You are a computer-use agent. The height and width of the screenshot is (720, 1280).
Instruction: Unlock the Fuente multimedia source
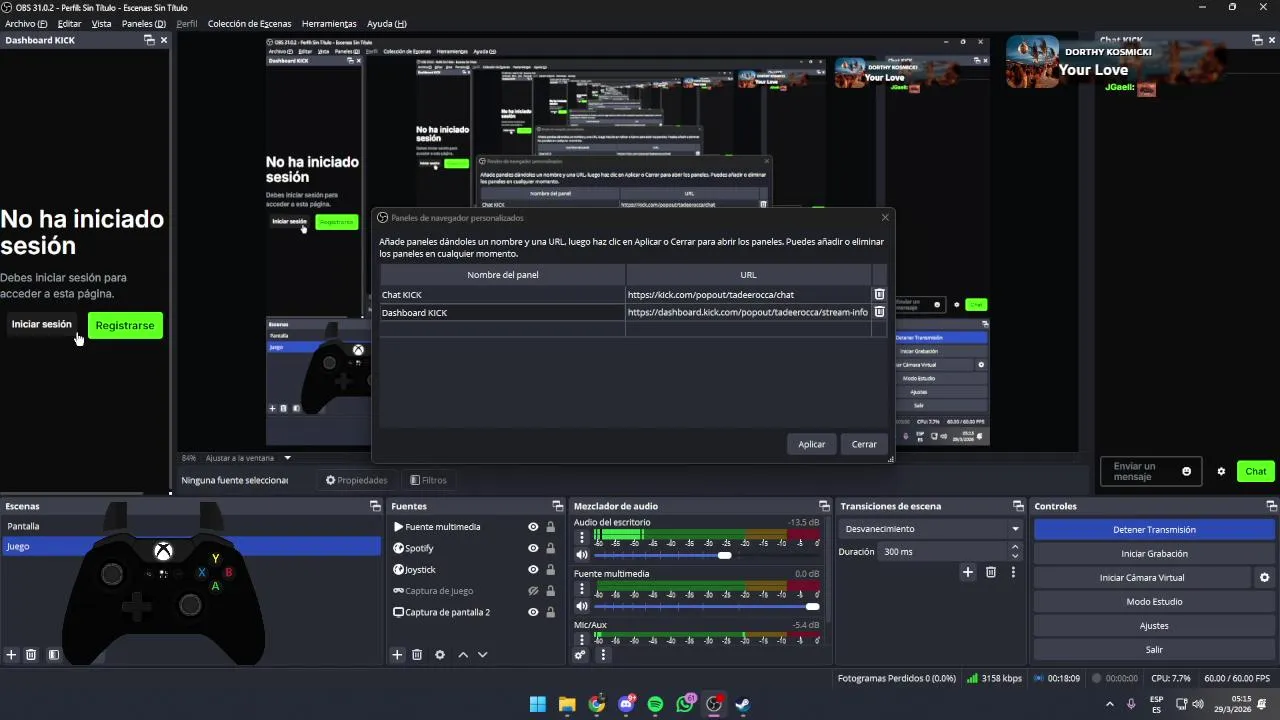550,527
